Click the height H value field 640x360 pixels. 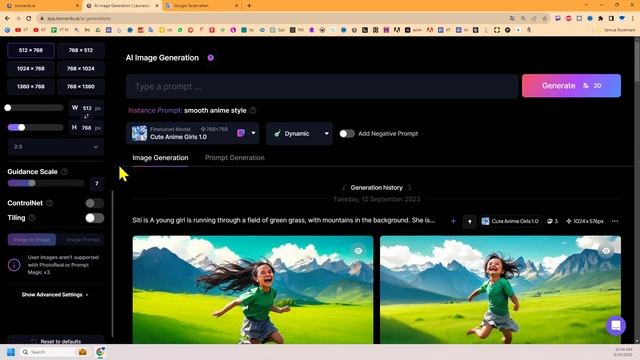coord(87,128)
